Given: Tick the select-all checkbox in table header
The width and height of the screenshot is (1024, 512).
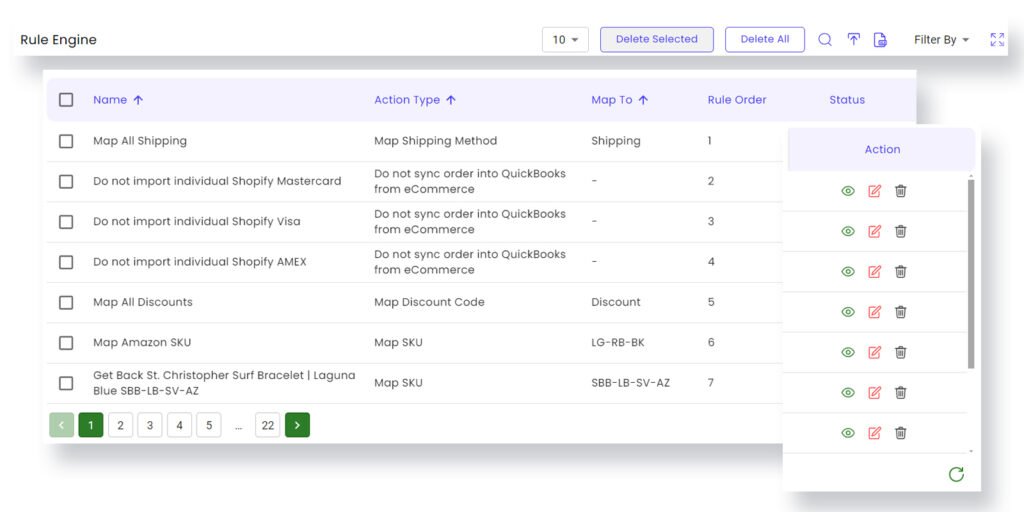Looking at the screenshot, I should click(x=66, y=100).
